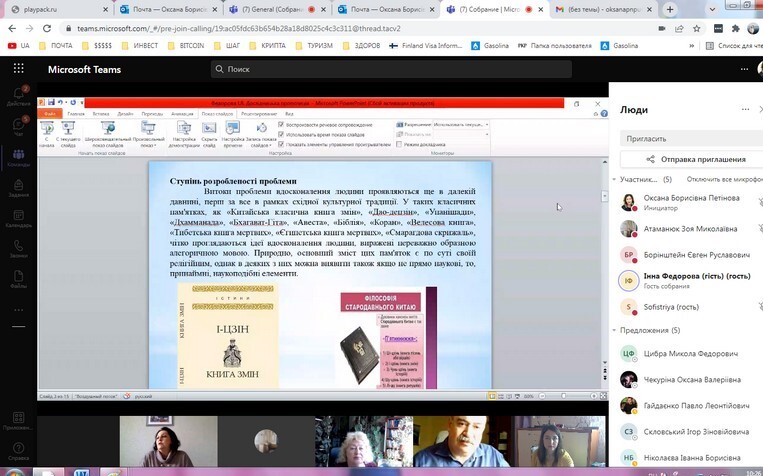Click the Teams search field

400,69
